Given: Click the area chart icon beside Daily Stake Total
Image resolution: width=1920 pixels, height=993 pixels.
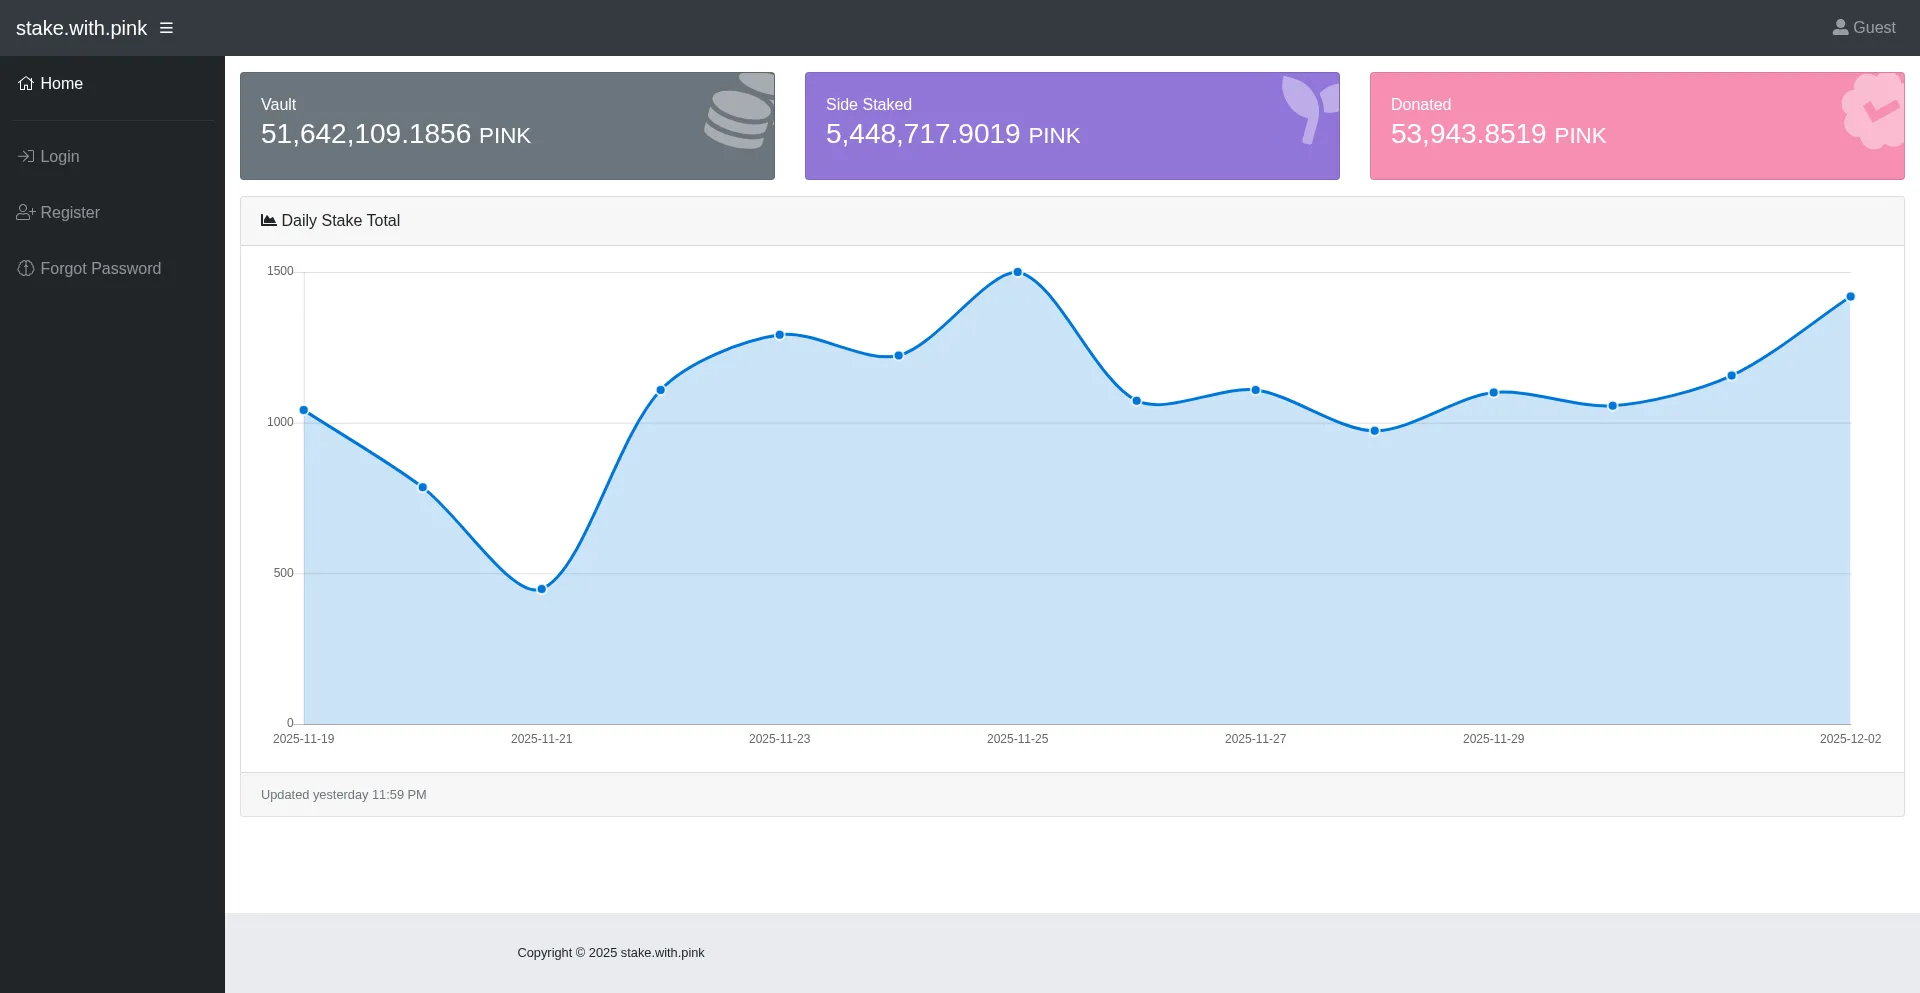Looking at the screenshot, I should pyautogui.click(x=268, y=221).
